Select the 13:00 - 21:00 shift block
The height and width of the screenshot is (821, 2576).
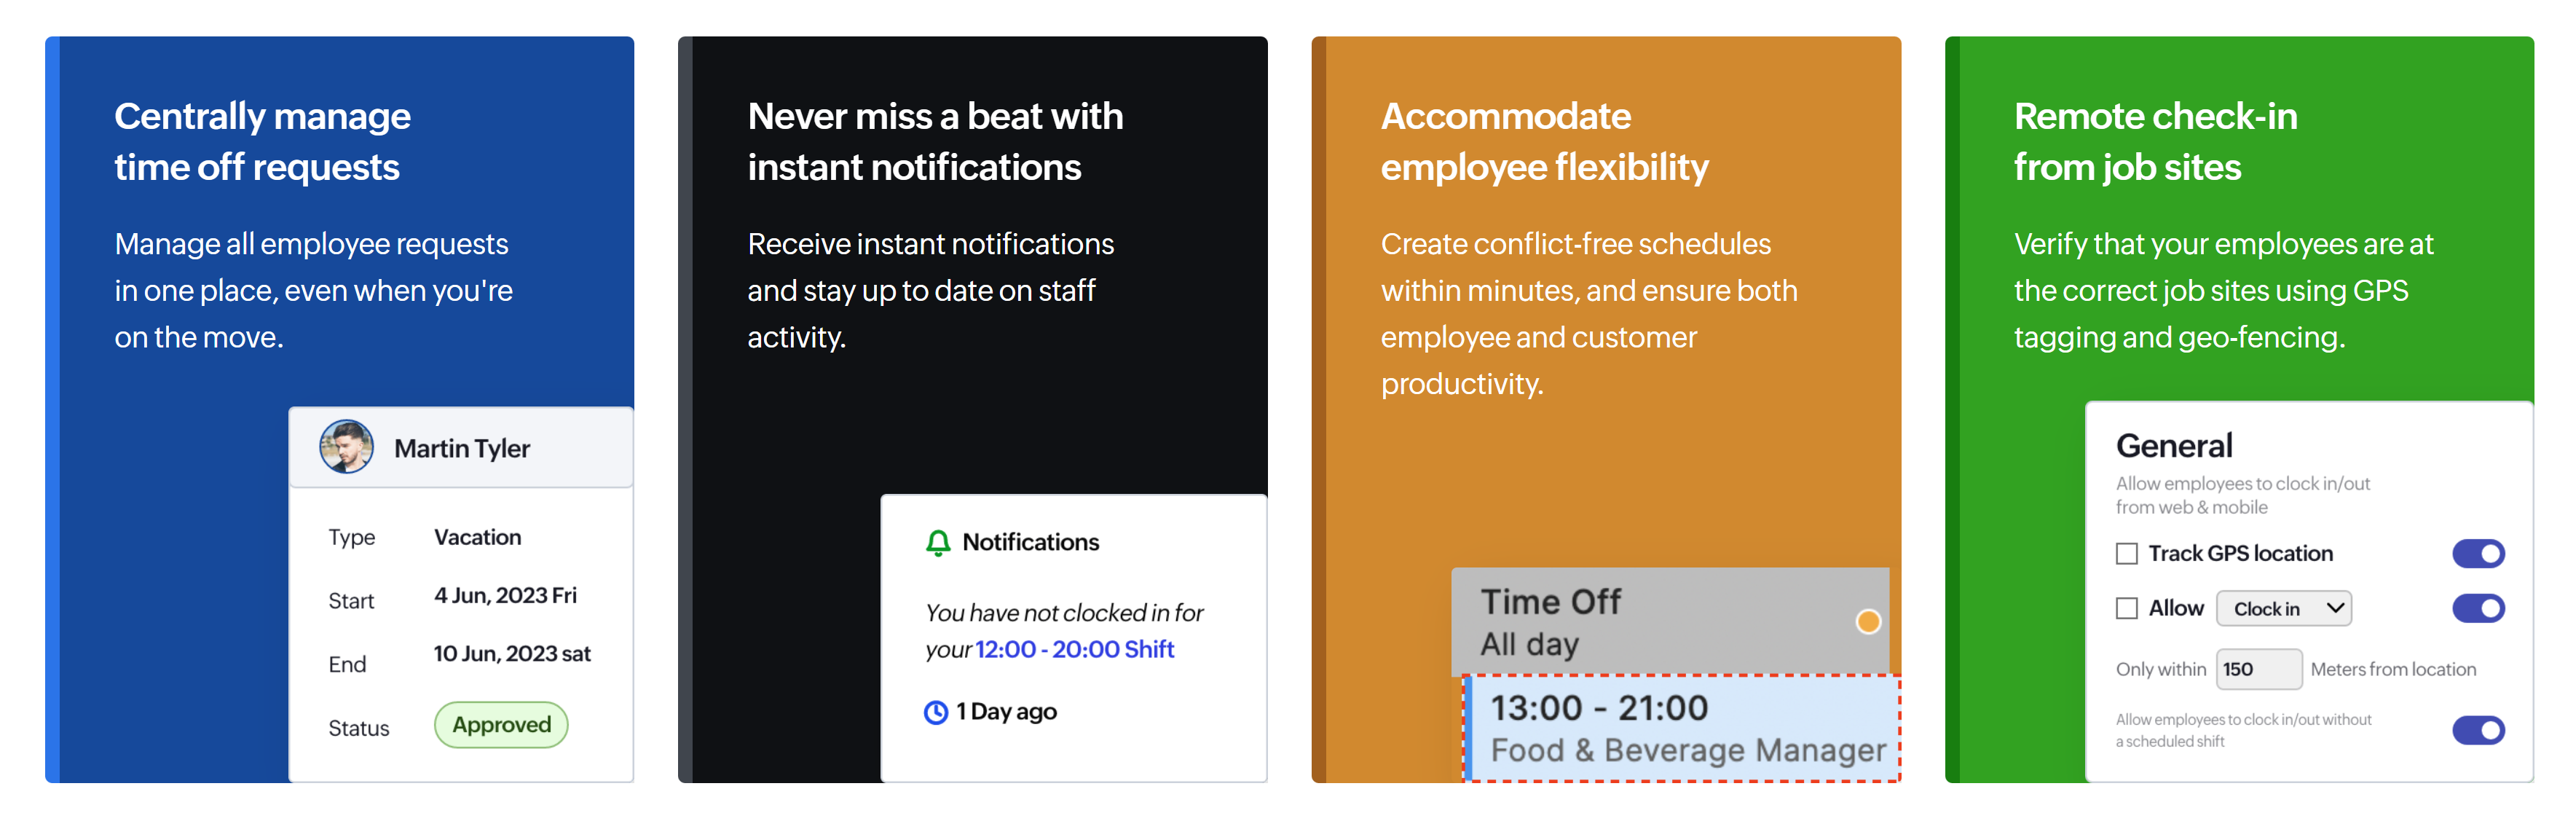[1681, 728]
